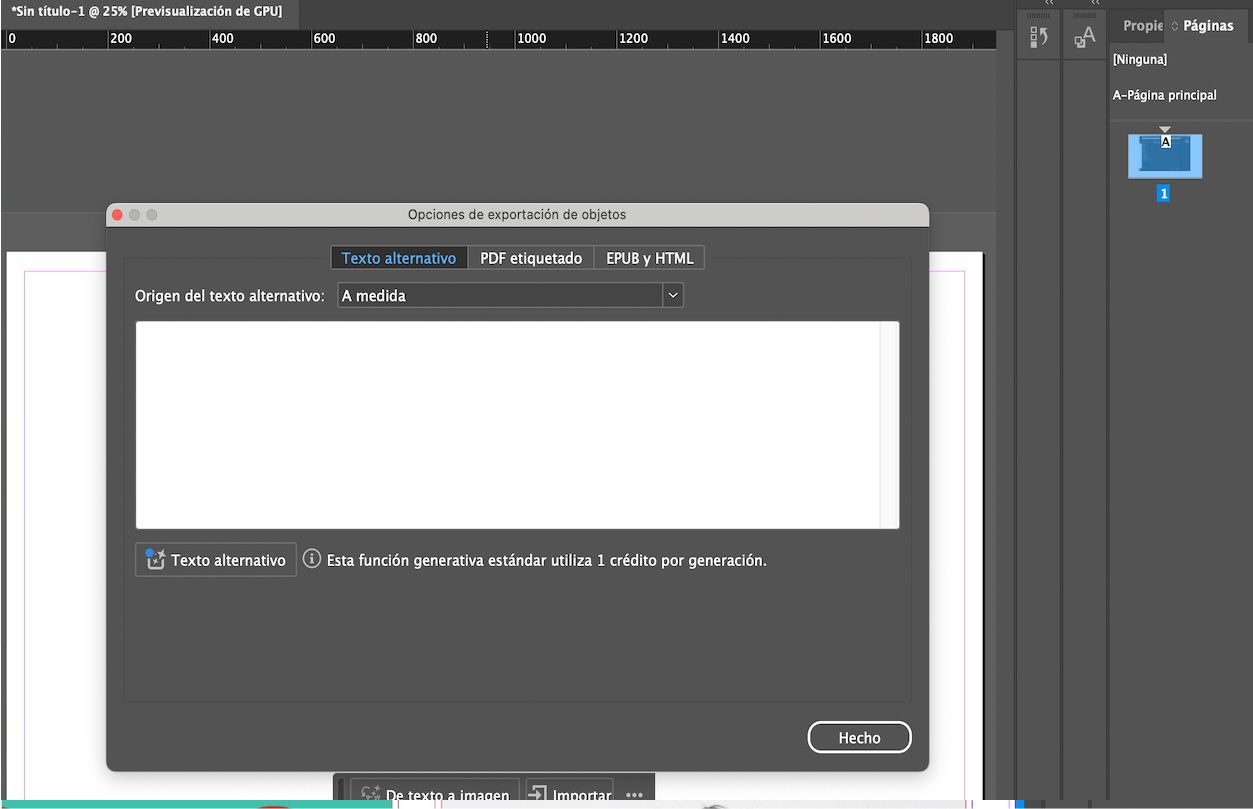
Task: Switch to the EPUB y HTML tab
Action: coord(649,257)
